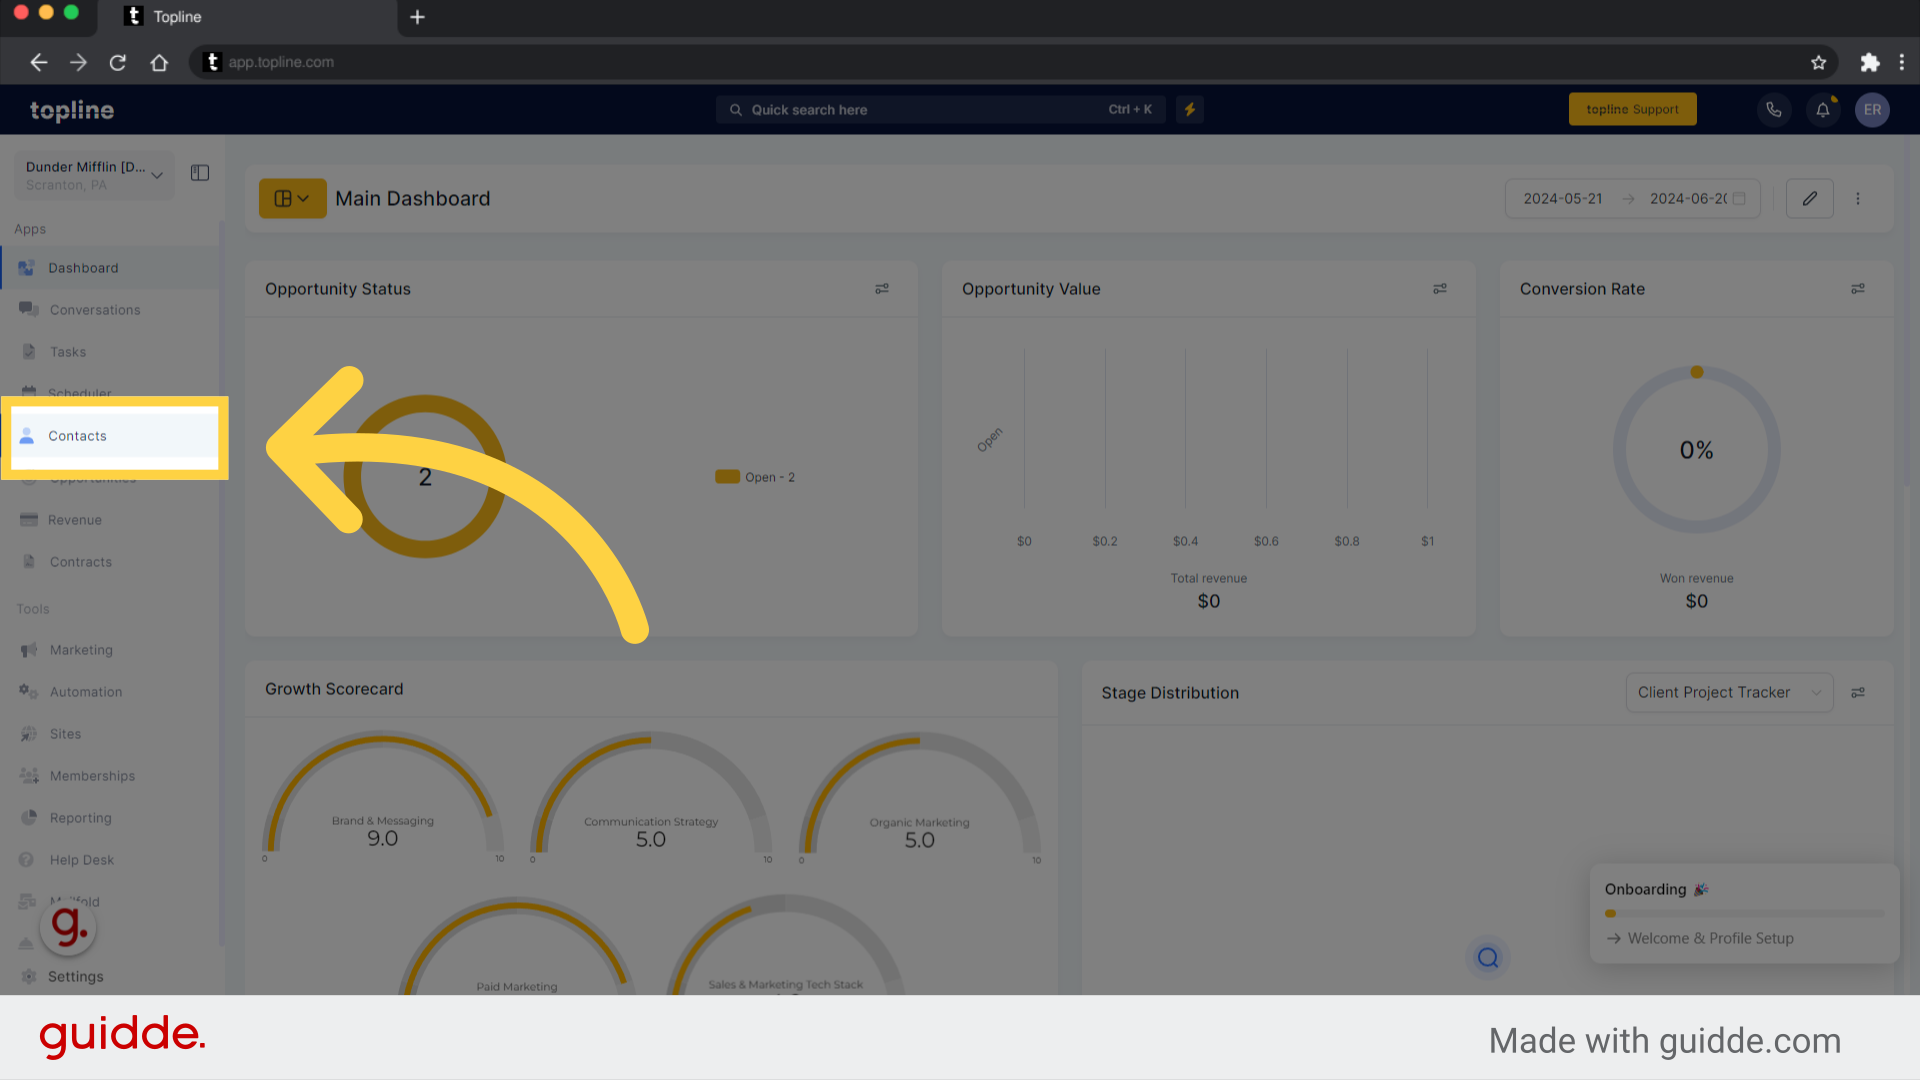Screen dimensions: 1920x1080
Task: Open Conversion Rate widget filter settings
Action: (x=1857, y=289)
